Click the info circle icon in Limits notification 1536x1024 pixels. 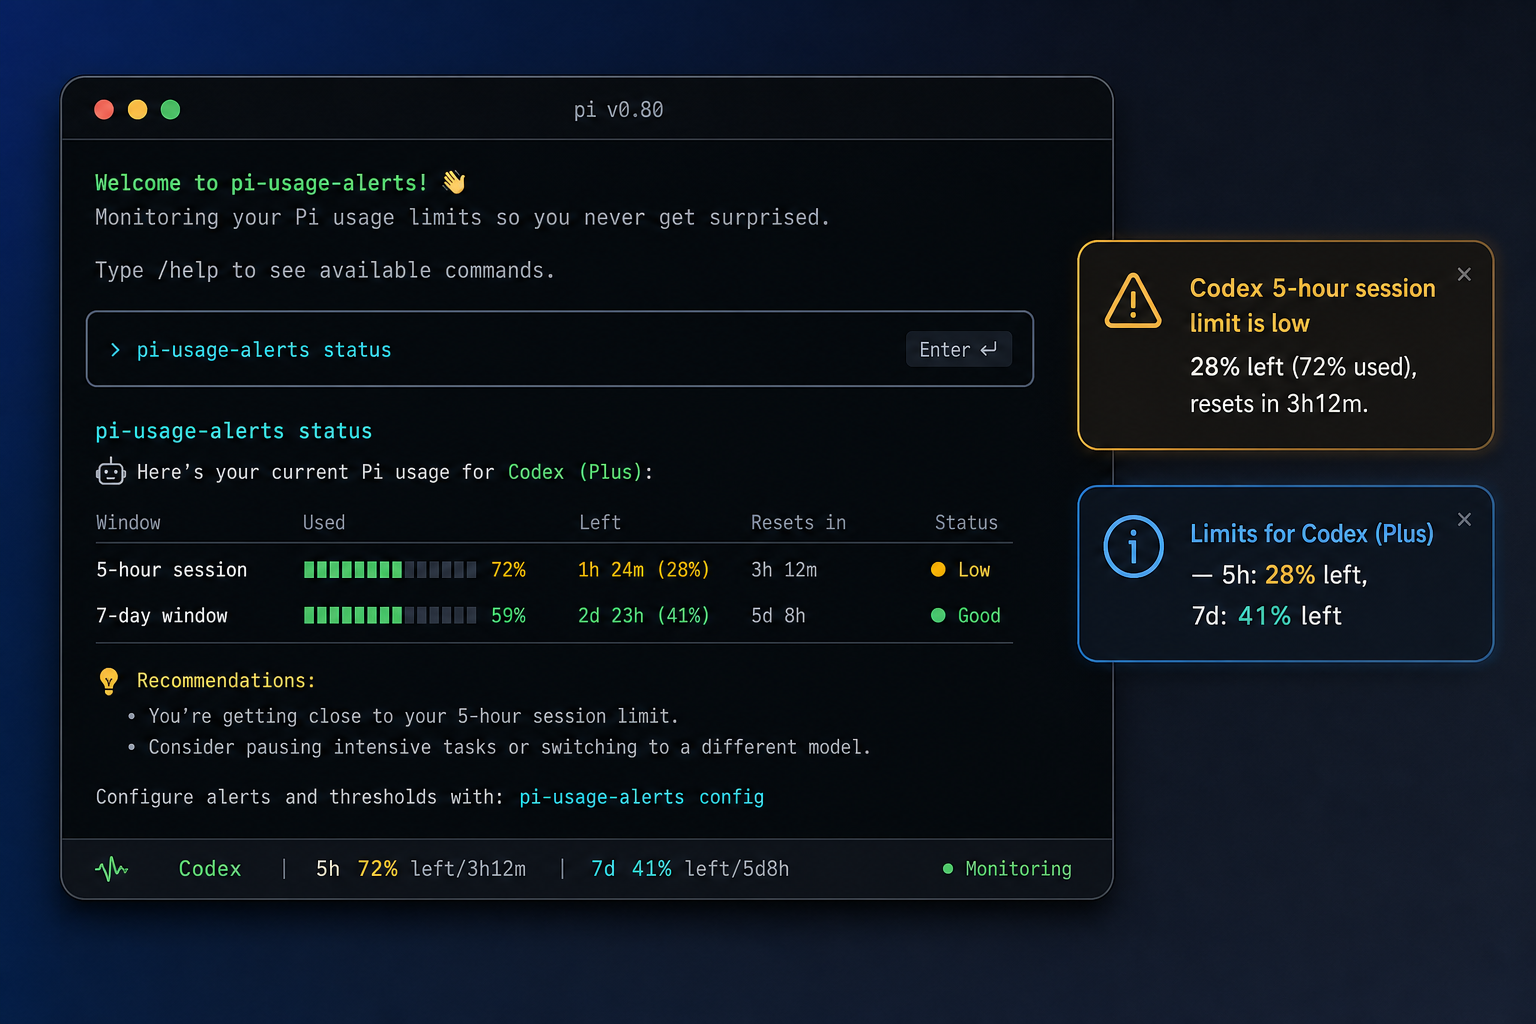click(1133, 546)
